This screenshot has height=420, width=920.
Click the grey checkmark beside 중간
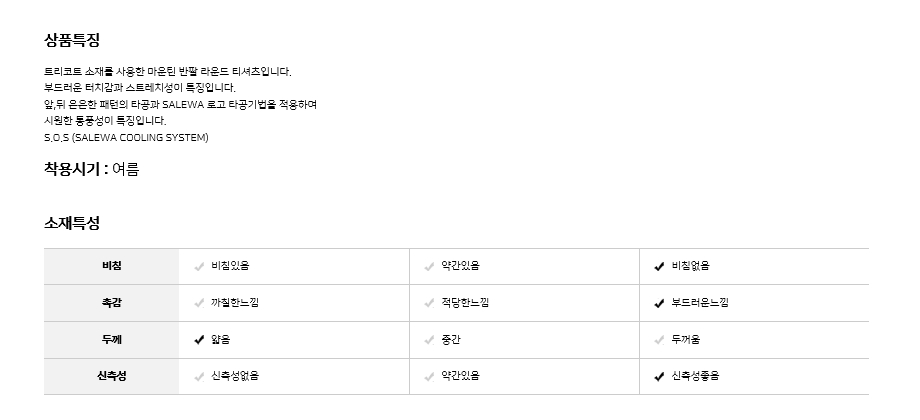pos(429,340)
